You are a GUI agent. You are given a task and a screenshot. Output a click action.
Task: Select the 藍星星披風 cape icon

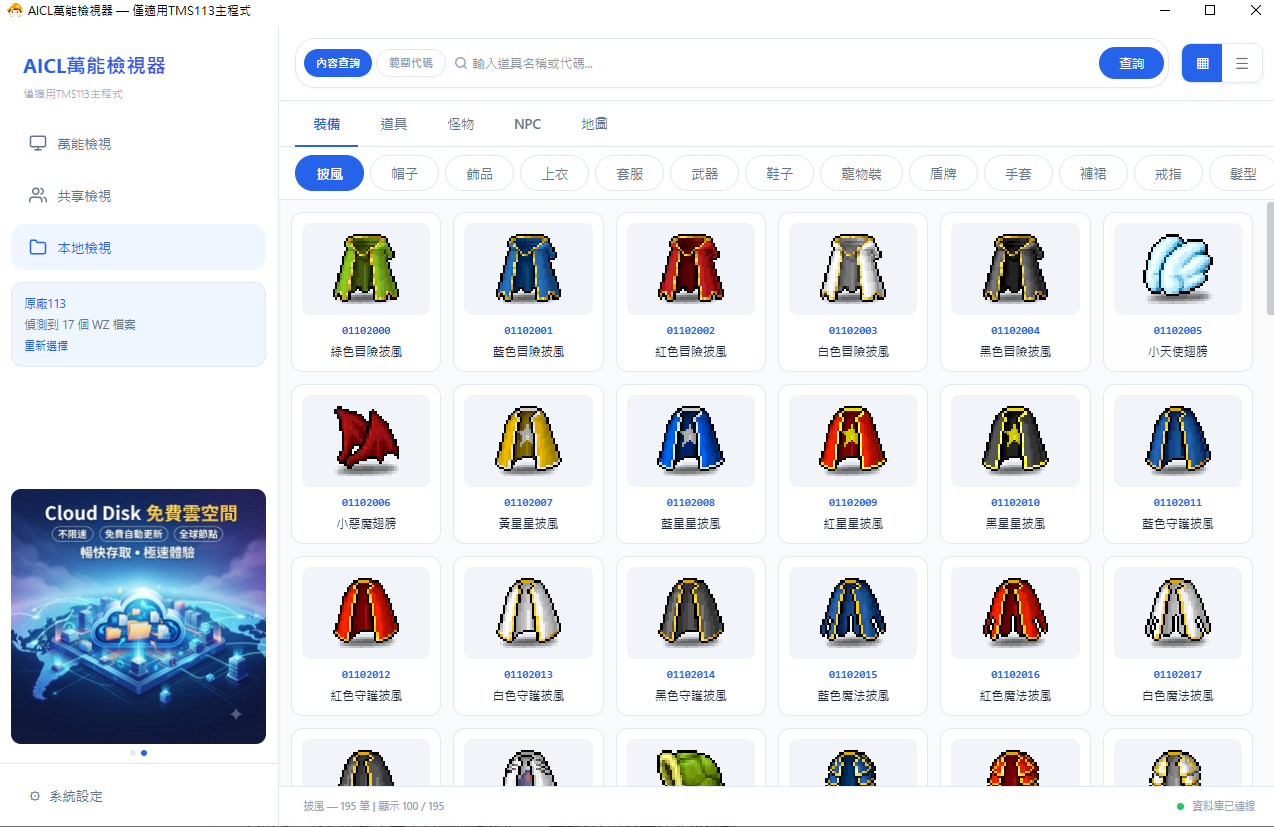tap(690, 439)
